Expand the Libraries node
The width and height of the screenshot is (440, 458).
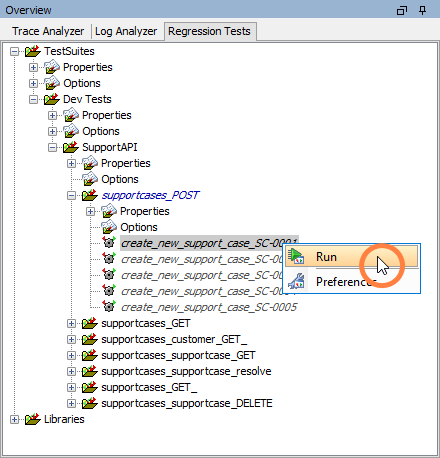(14, 419)
